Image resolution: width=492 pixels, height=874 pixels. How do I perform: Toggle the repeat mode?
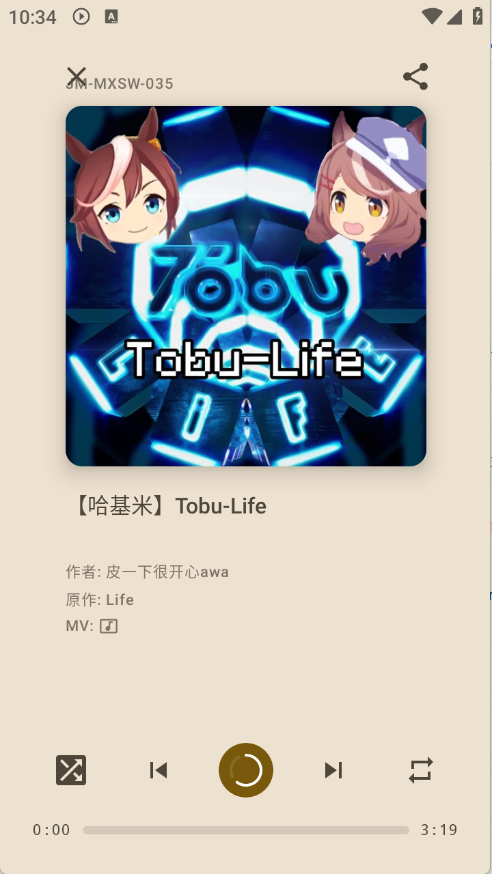[x=421, y=770]
